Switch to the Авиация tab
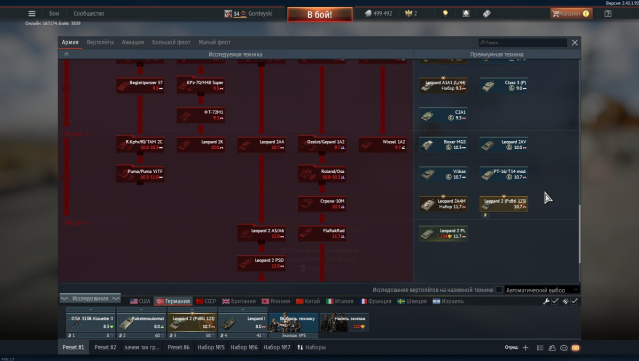This screenshot has width=639, height=361. coord(133,42)
